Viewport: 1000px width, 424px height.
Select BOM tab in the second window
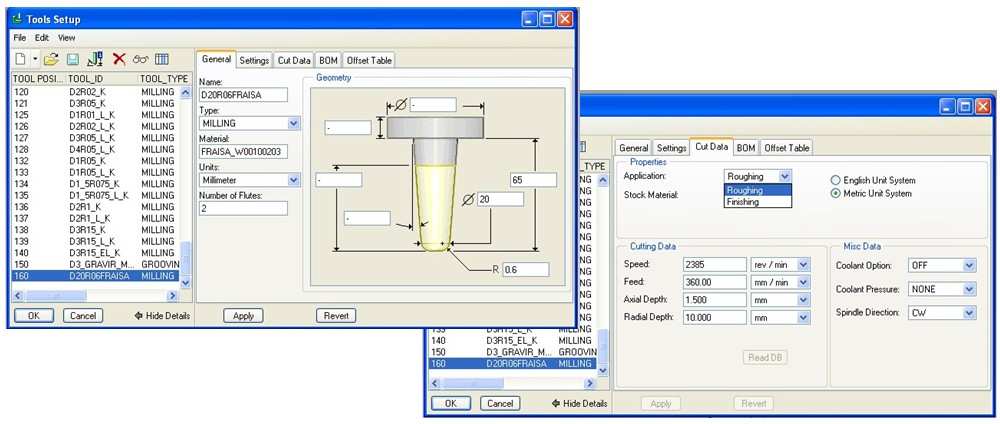point(746,147)
